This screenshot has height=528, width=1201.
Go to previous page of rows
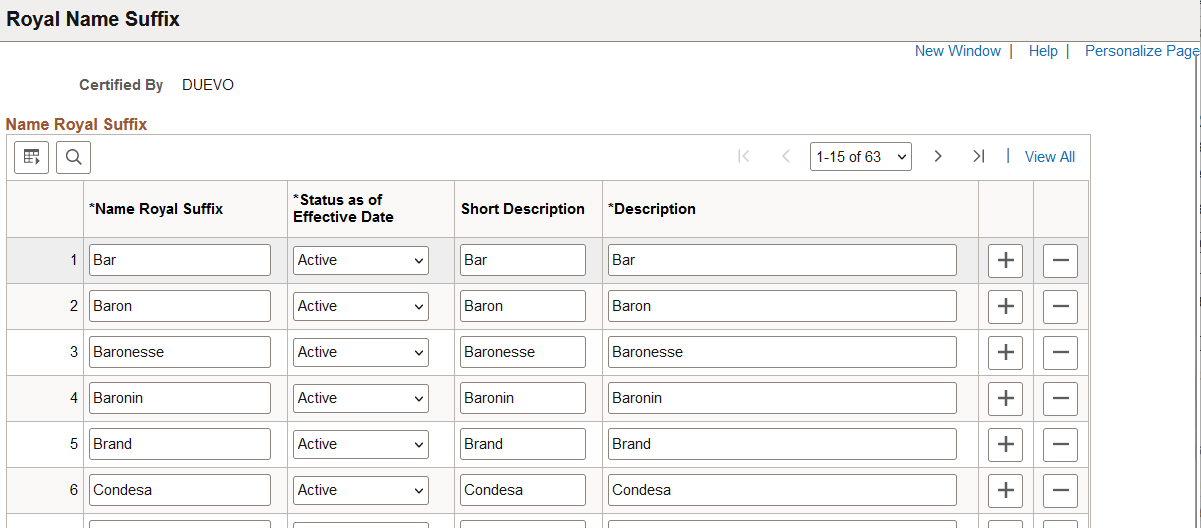(786, 156)
